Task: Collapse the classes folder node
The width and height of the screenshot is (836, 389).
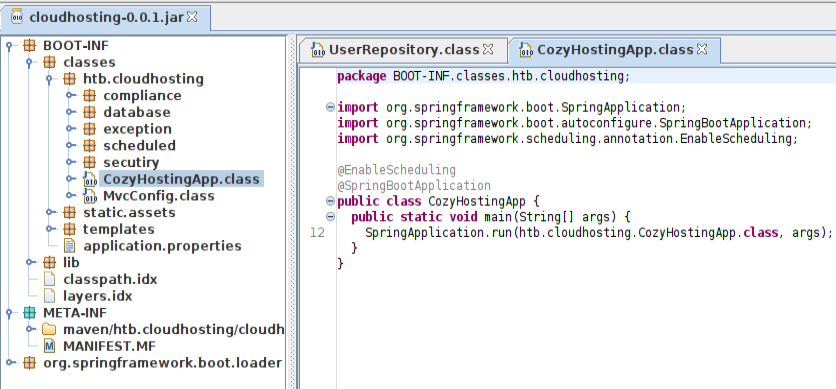Action: coord(29,62)
